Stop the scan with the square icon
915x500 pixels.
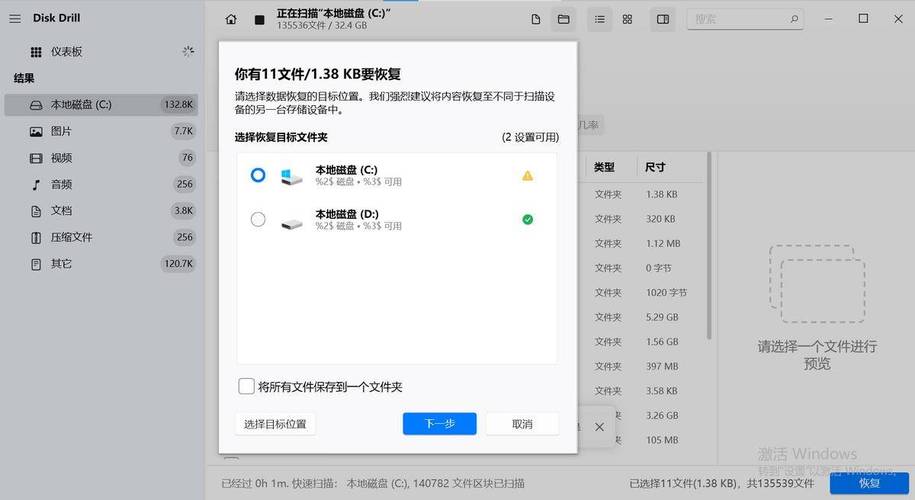(260, 20)
